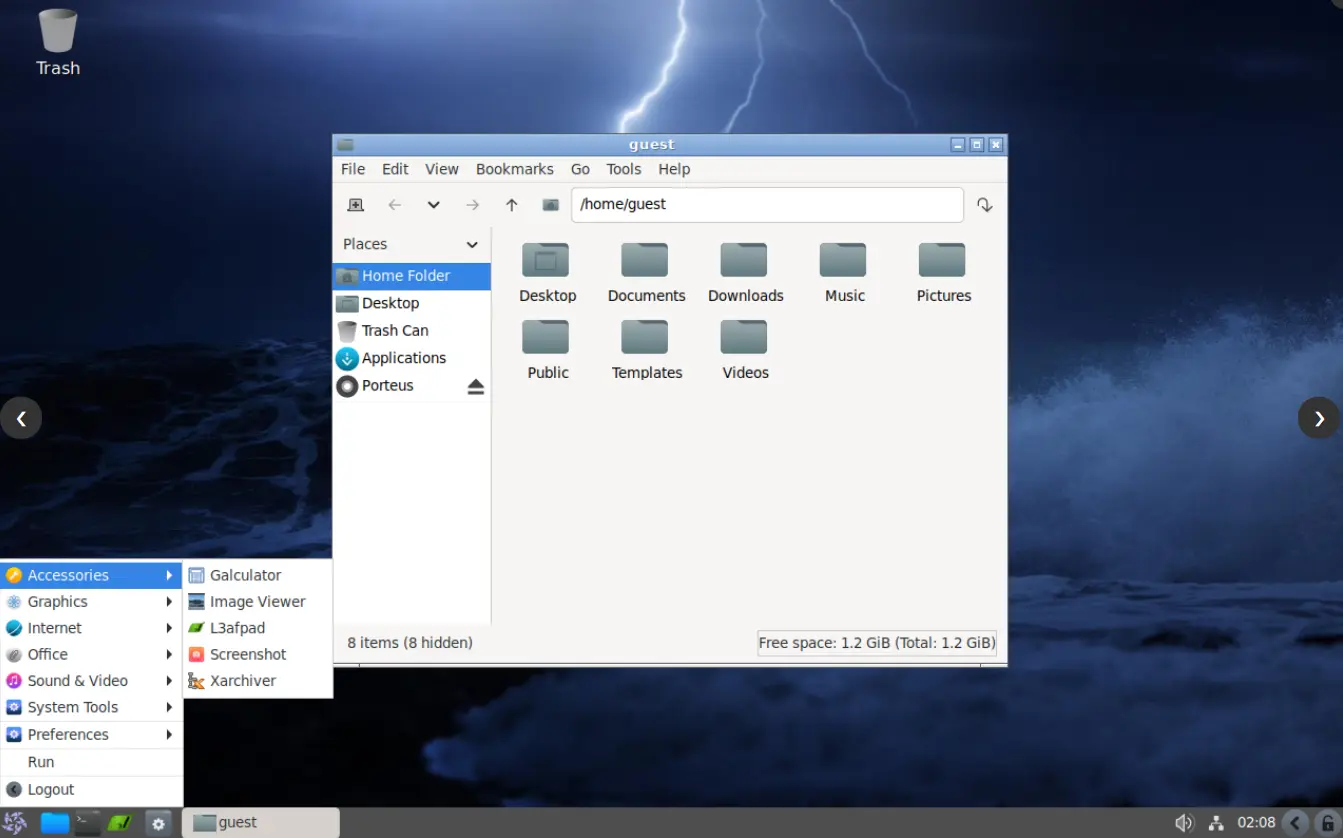This screenshot has width=1343, height=838.
Task: Click the padlock icon in the taskbar
Action: tap(1326, 823)
